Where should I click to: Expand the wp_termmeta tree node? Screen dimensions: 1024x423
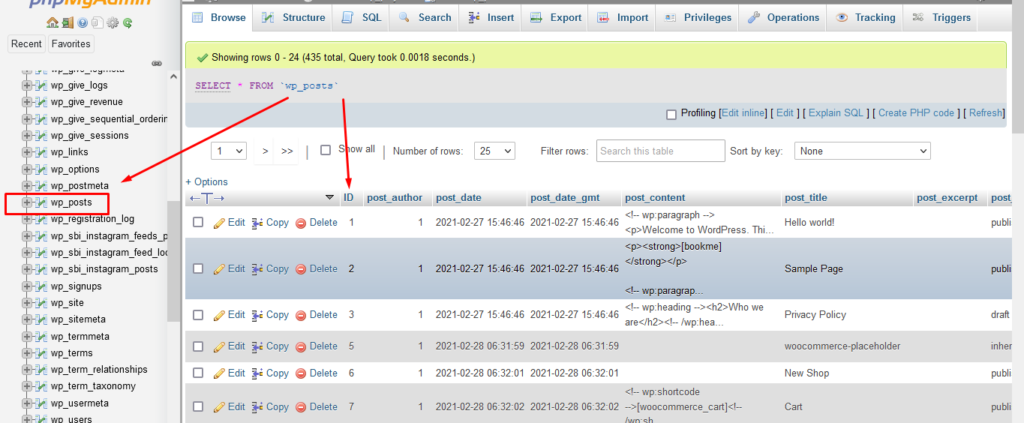[27, 336]
